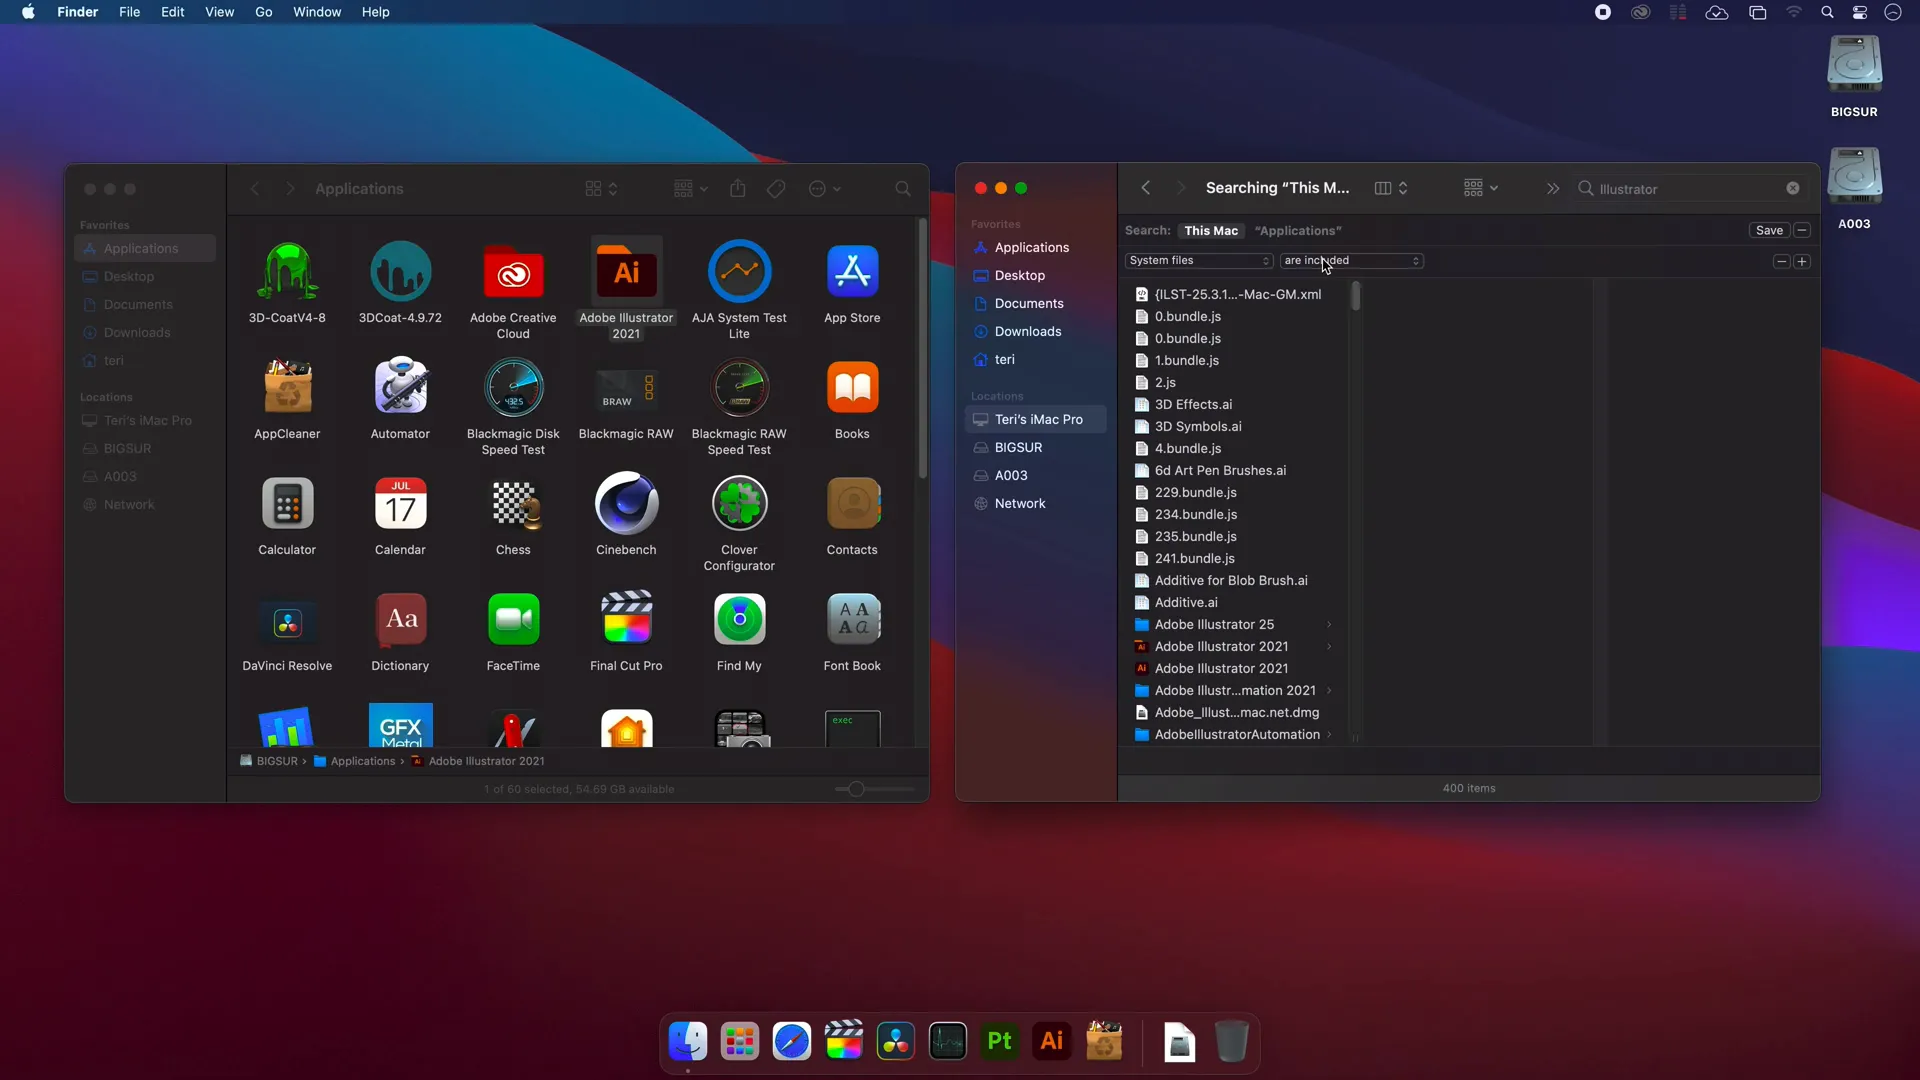Open Spotlight search in menu bar
Viewport: 1920px width, 1080px height.
[x=1827, y=12]
